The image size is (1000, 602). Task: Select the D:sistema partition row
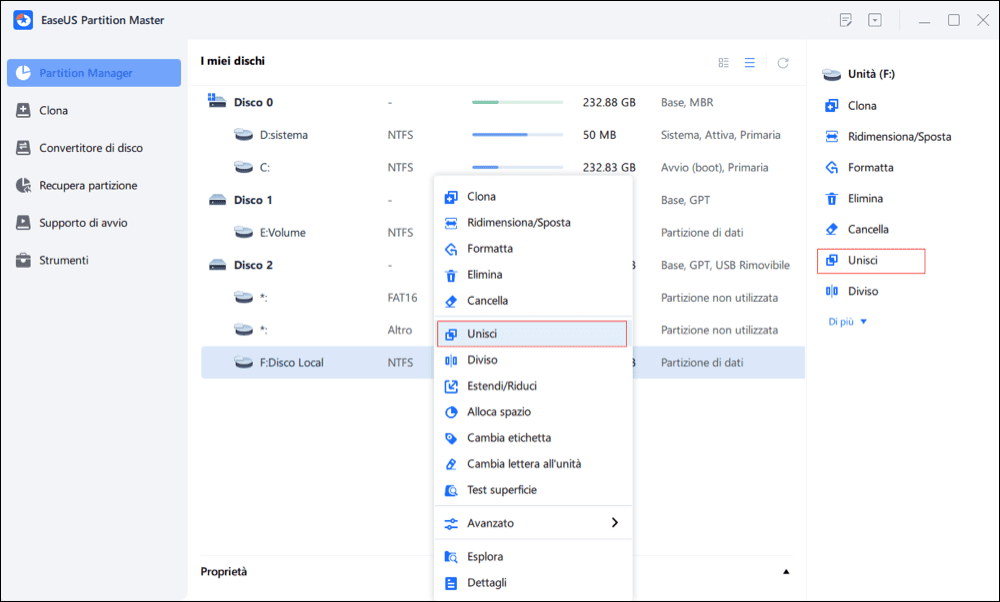(x=503, y=135)
